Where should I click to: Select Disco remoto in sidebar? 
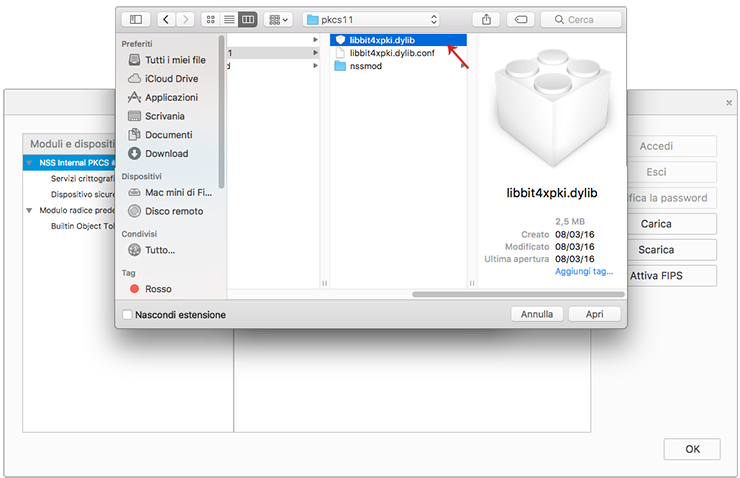pyautogui.click(x=168, y=211)
